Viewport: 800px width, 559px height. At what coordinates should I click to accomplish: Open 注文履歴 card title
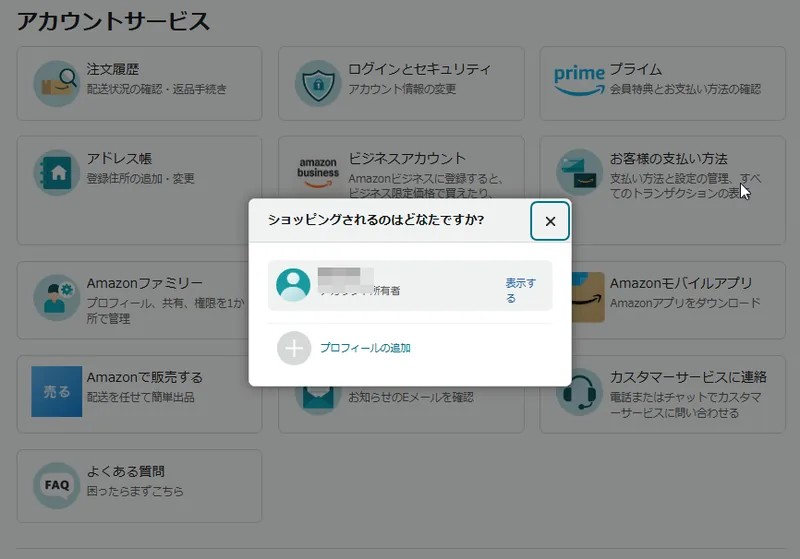[x=113, y=69]
